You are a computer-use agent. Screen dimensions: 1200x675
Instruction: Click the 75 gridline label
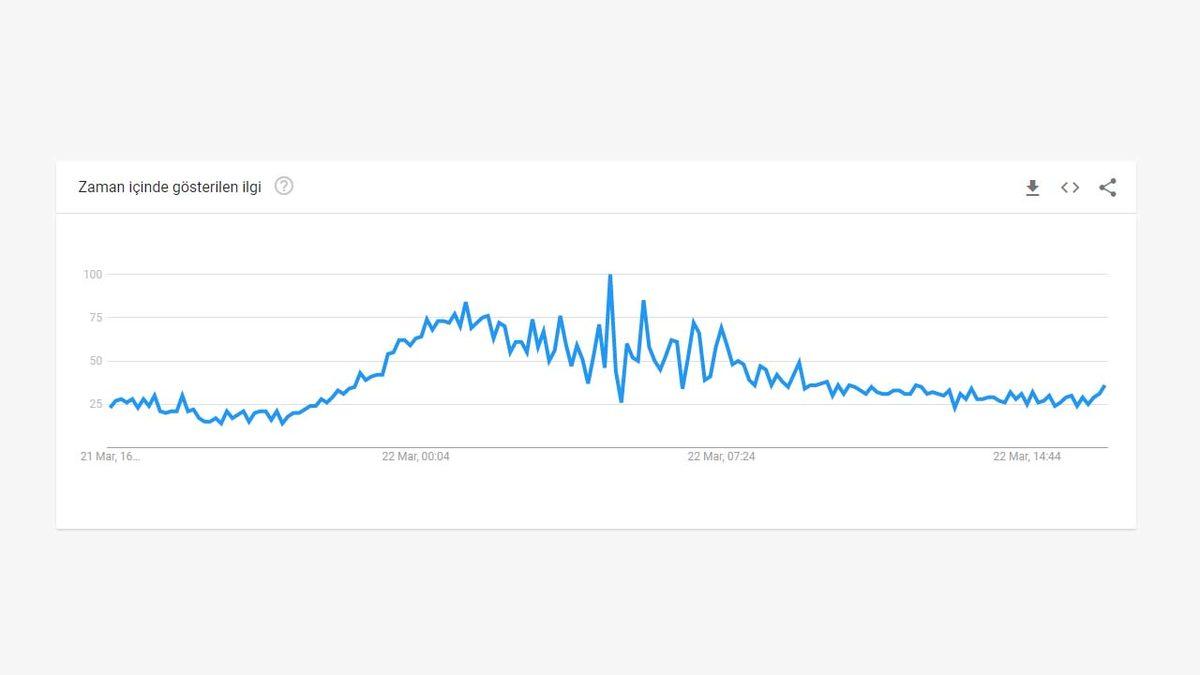pos(94,317)
